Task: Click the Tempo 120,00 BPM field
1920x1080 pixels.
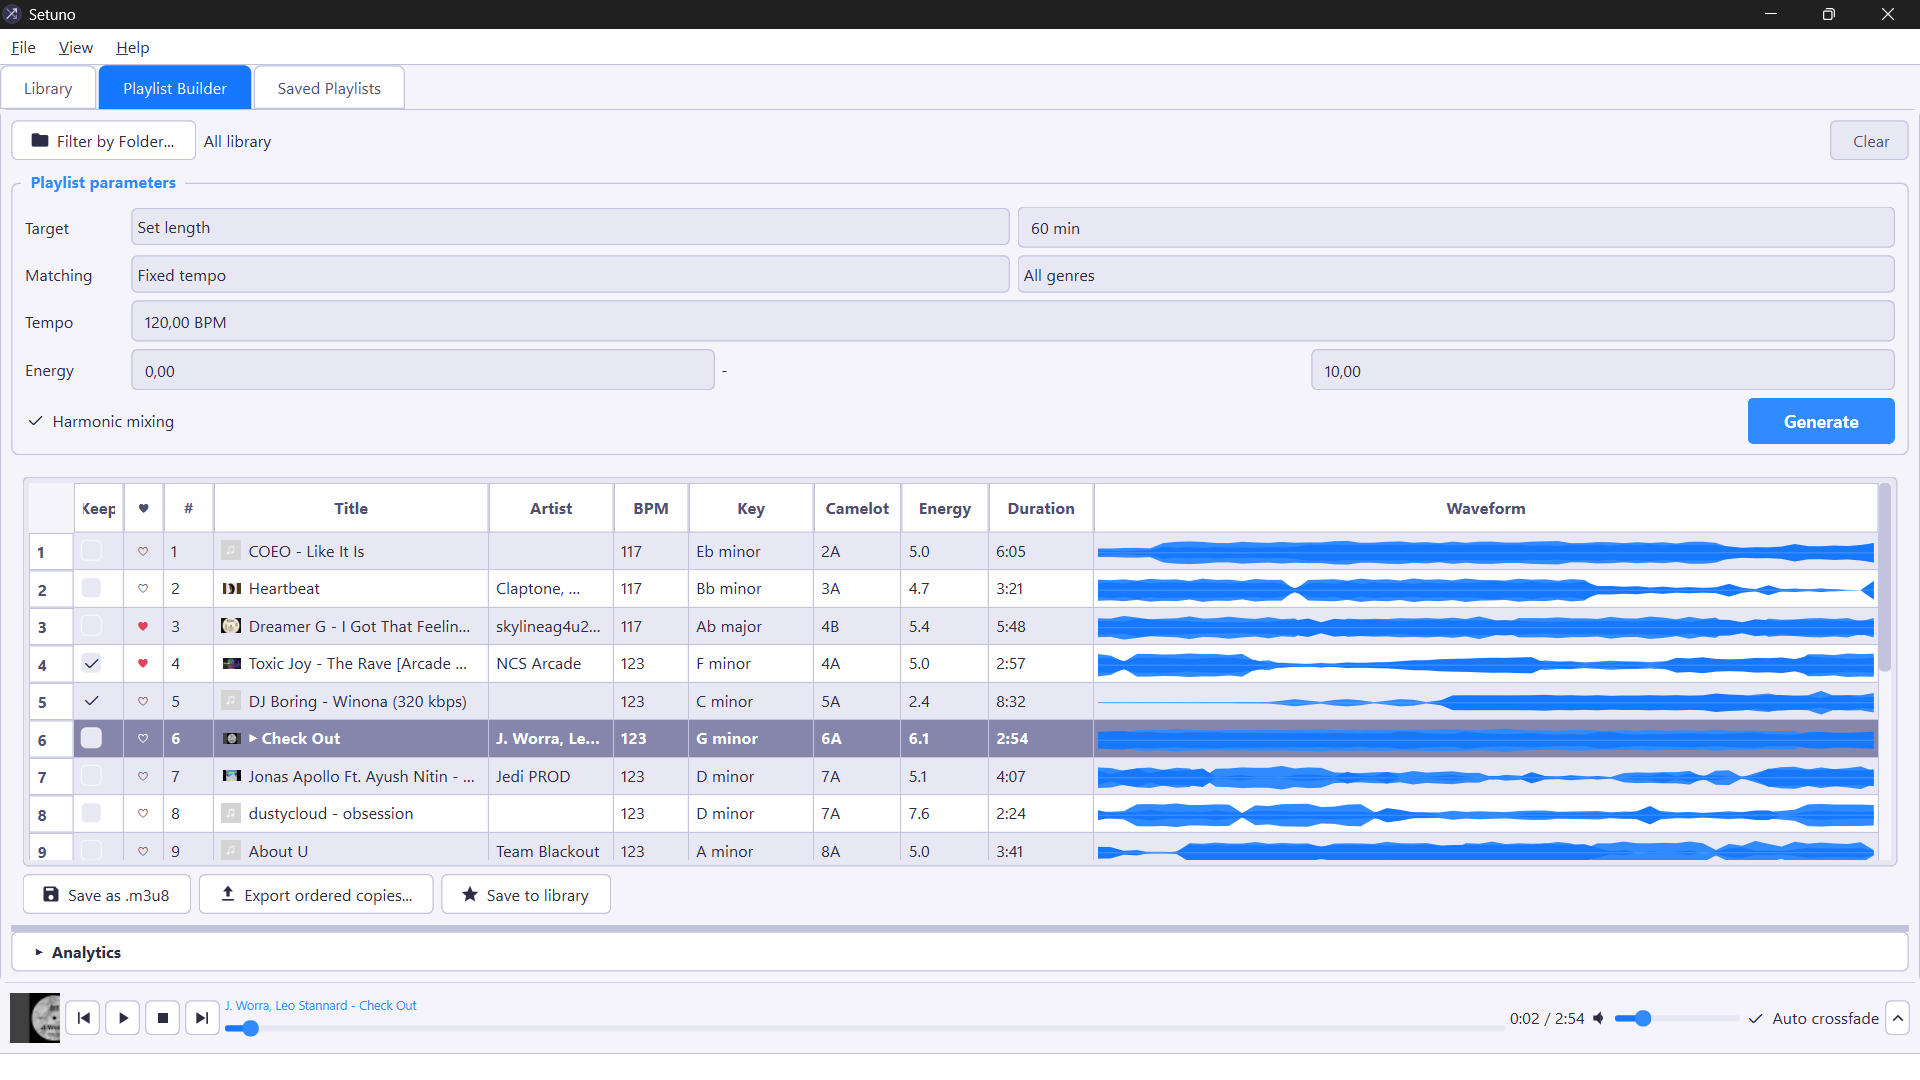Action: (x=1012, y=322)
